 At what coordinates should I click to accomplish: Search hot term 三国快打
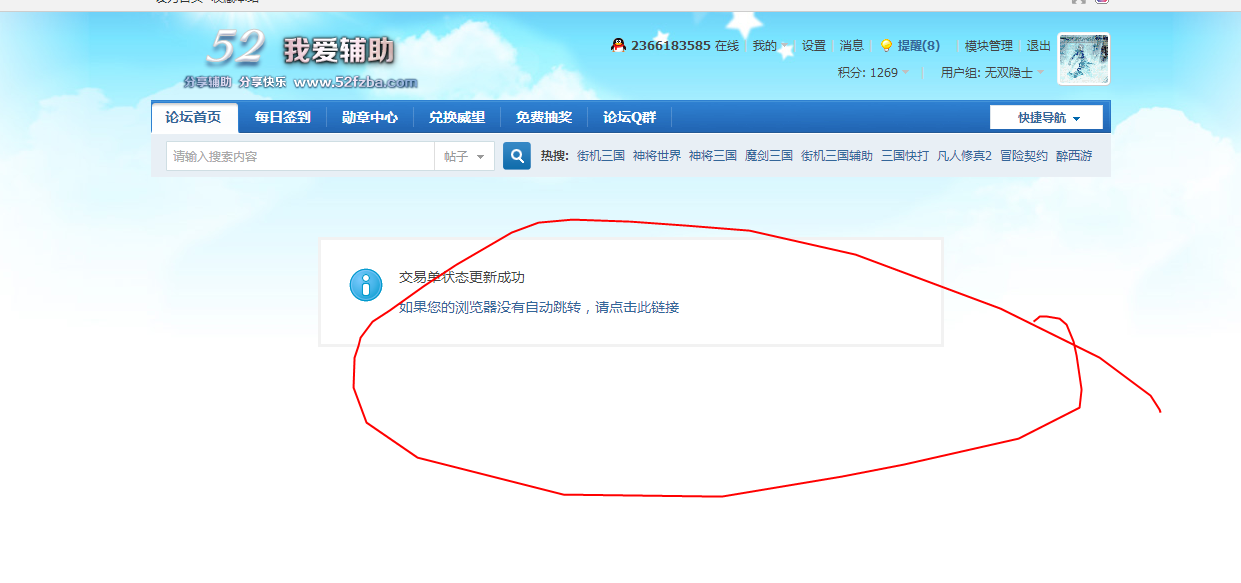click(x=905, y=156)
